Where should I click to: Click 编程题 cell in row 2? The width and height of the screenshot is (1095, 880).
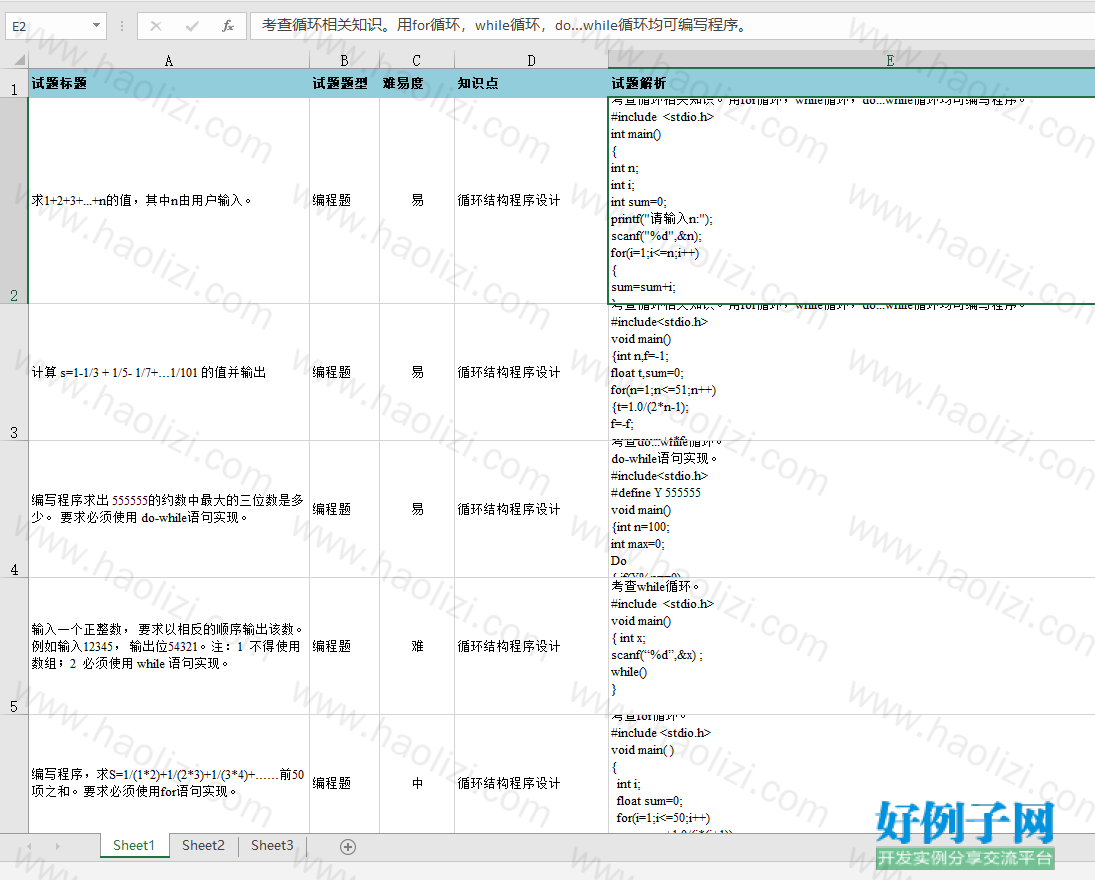tap(344, 200)
